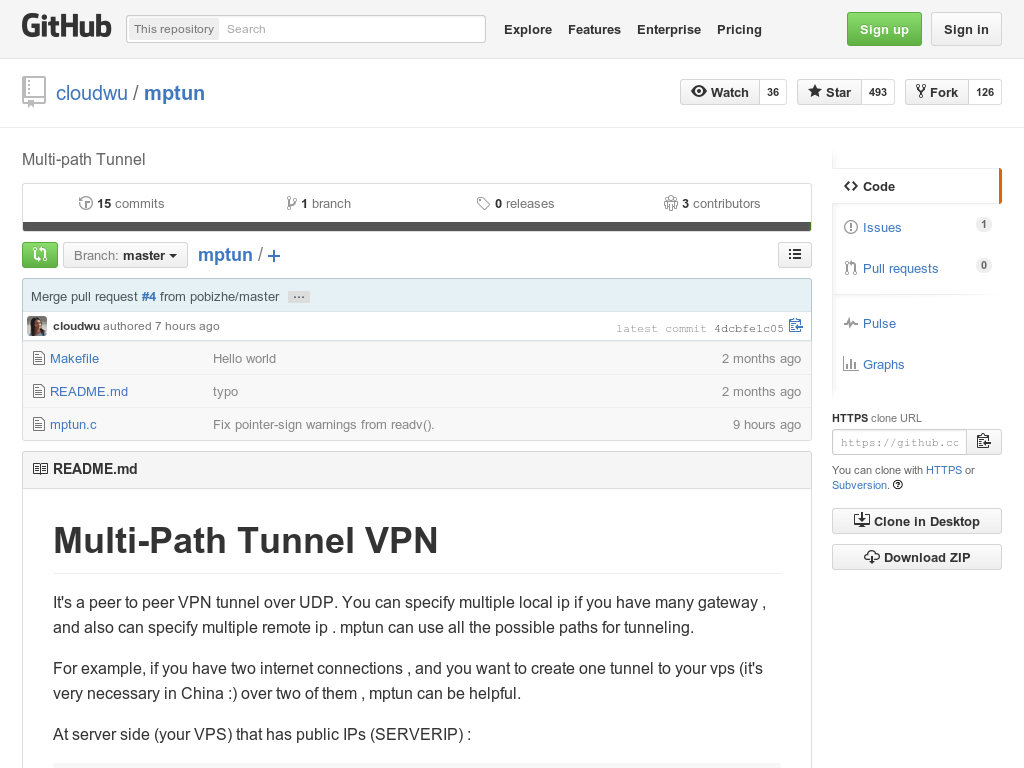Open Enterprise navigation link

pyautogui.click(x=669, y=29)
